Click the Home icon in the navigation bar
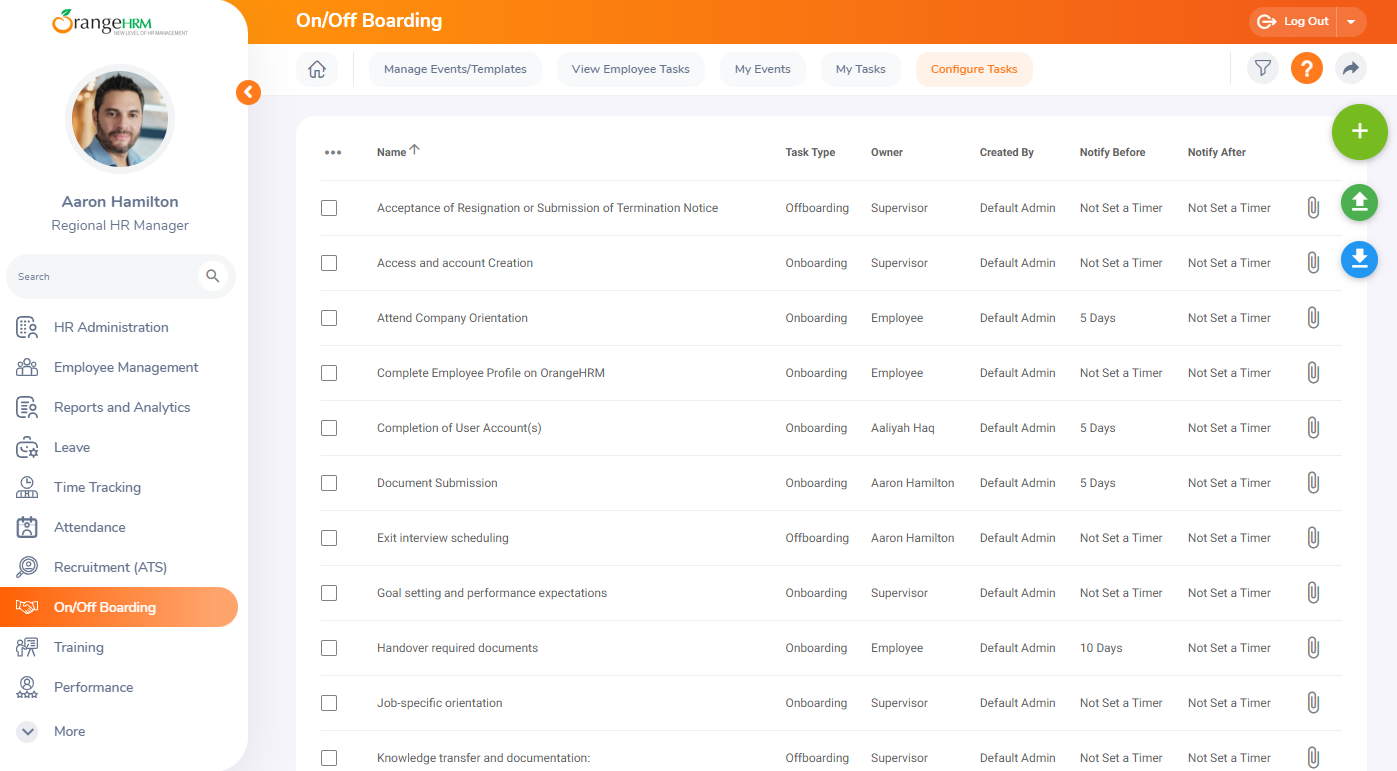Screen dimensions: 1397x771 317,70
